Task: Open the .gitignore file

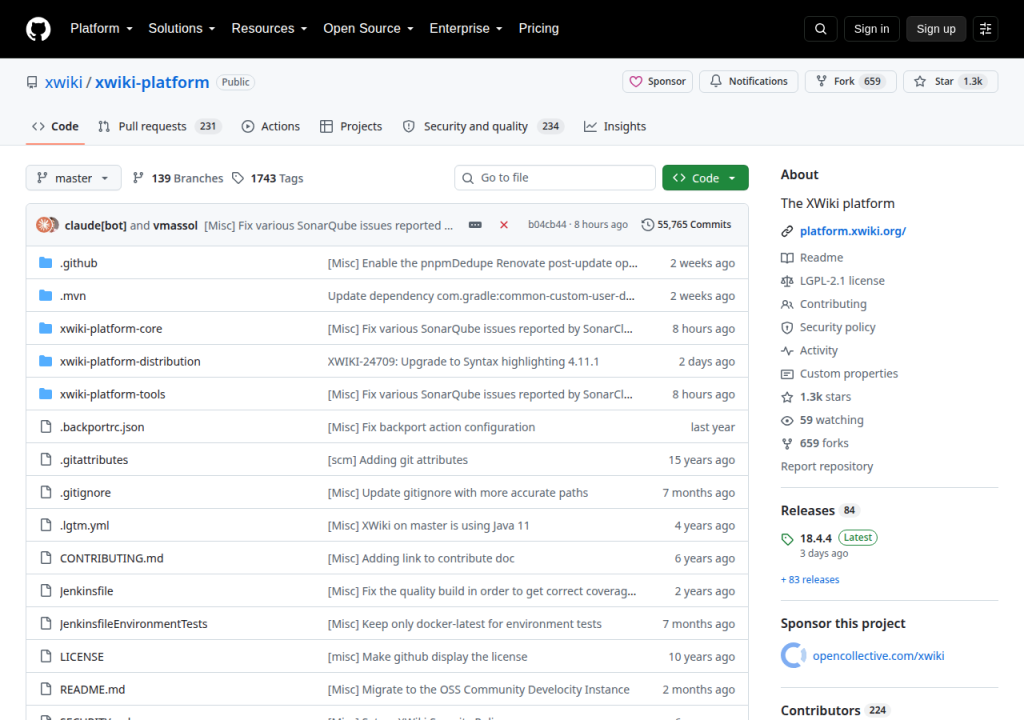Action: tap(86, 493)
